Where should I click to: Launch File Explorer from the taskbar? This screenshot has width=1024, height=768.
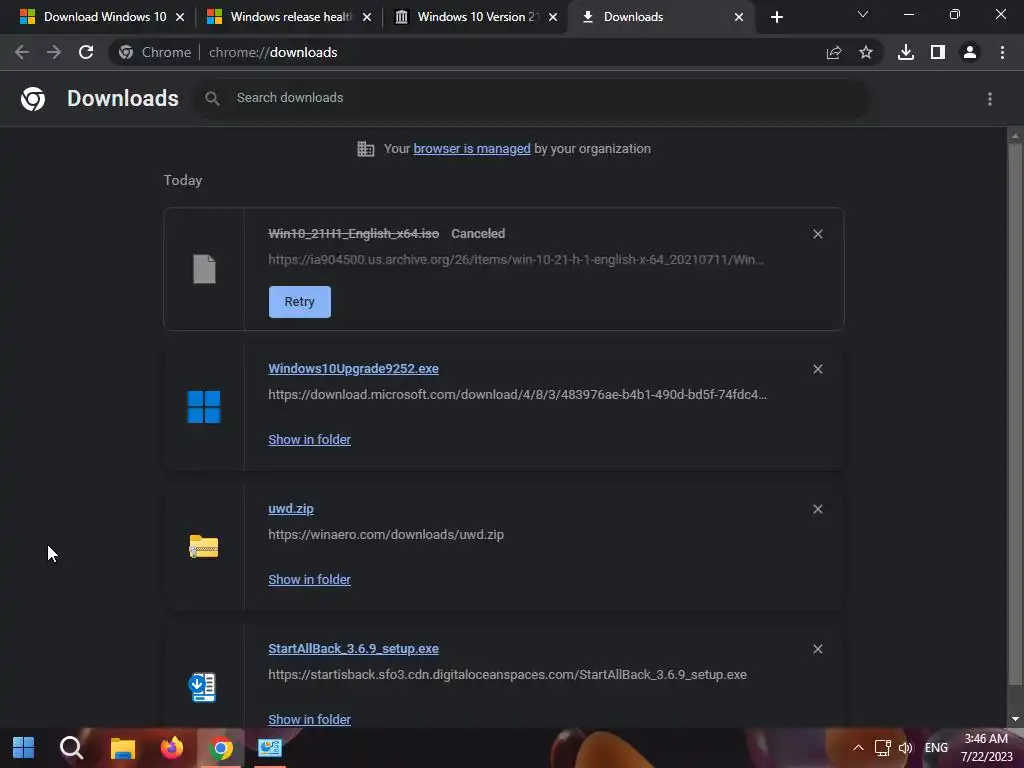[122, 748]
